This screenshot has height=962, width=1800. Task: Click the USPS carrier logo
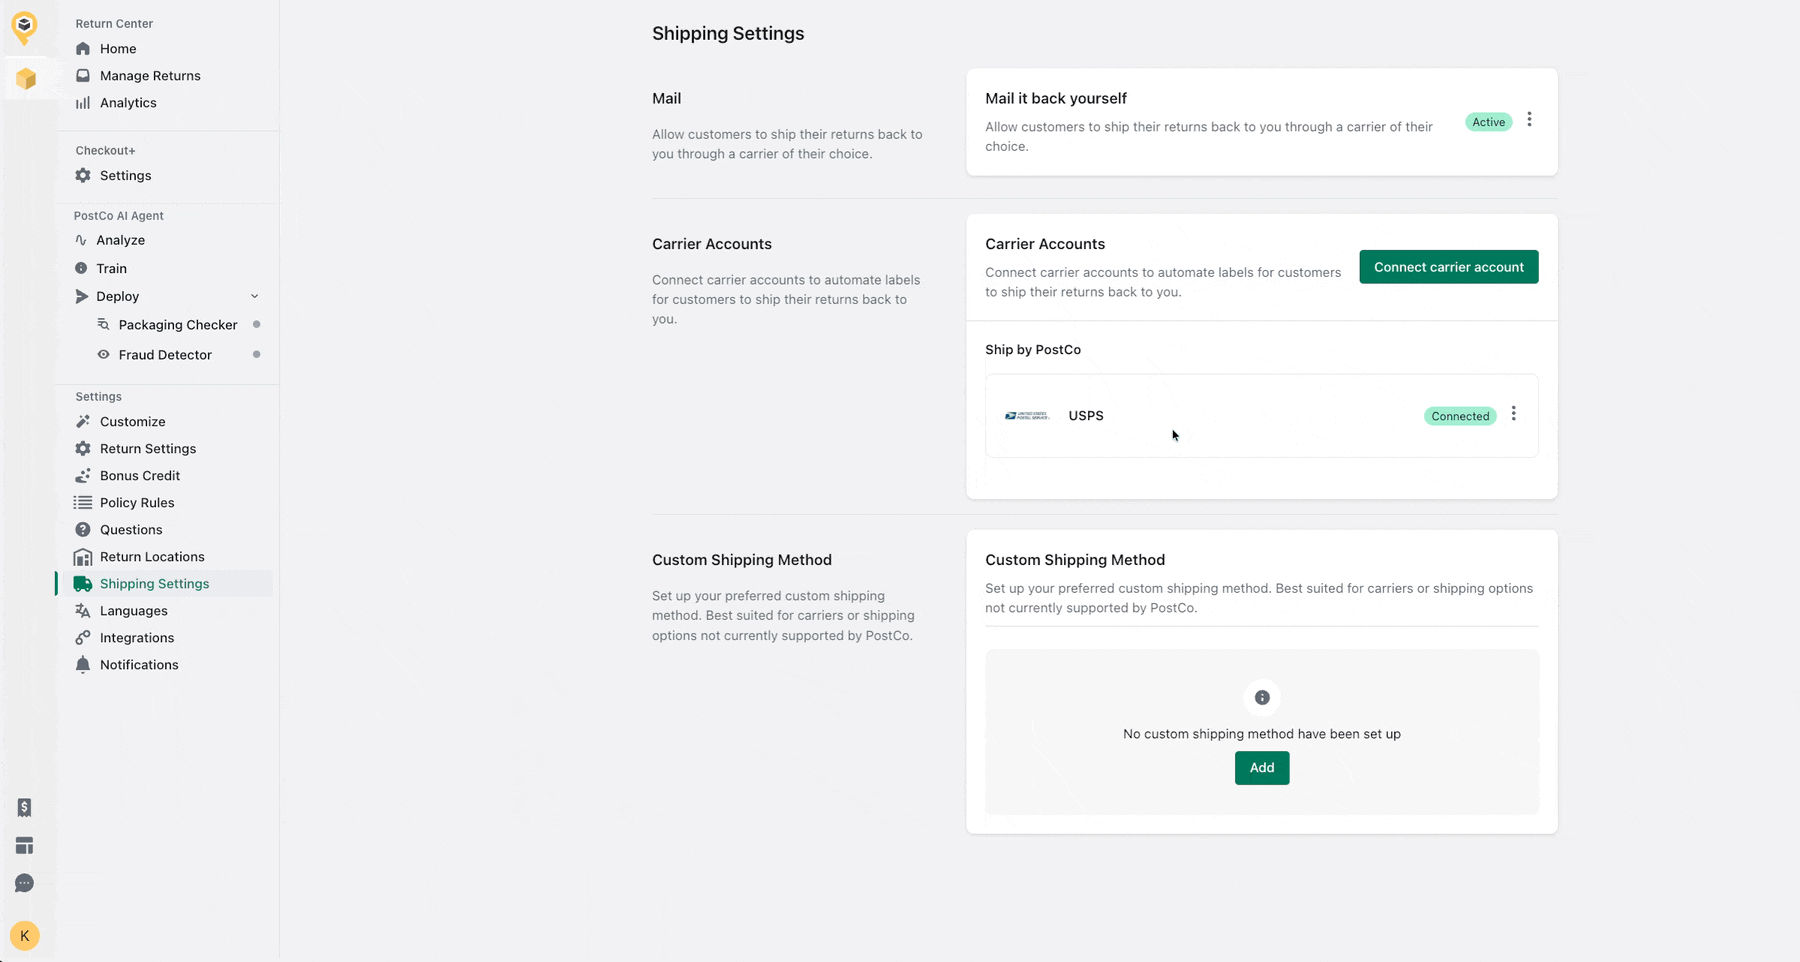[1027, 416]
